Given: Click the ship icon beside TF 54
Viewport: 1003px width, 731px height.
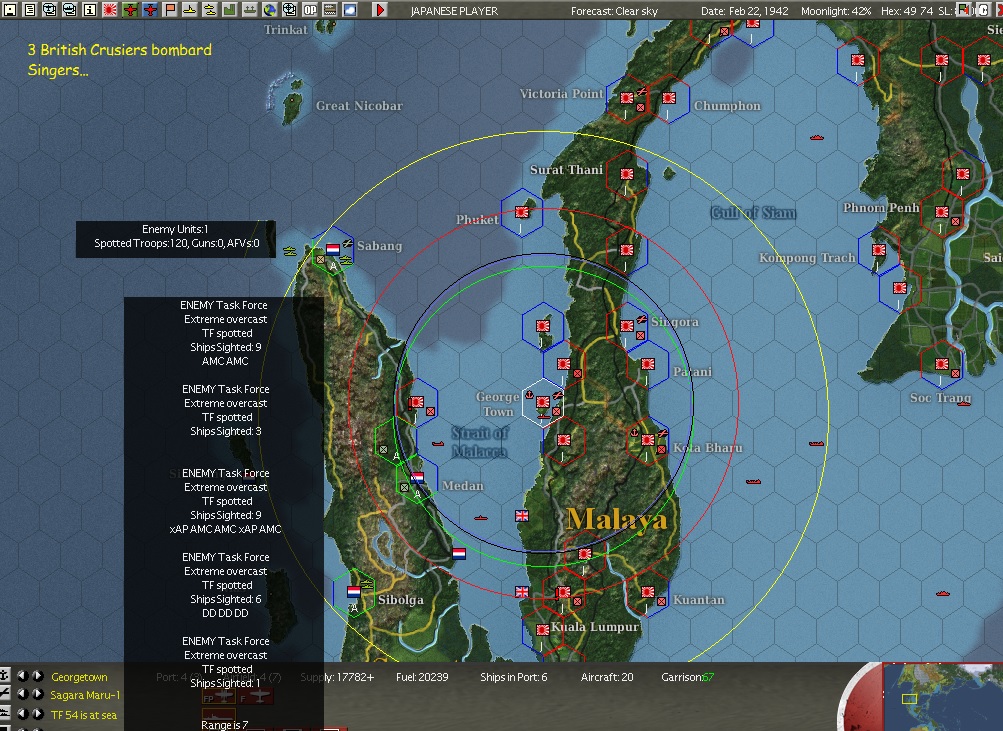Looking at the screenshot, I should tap(4, 713).
